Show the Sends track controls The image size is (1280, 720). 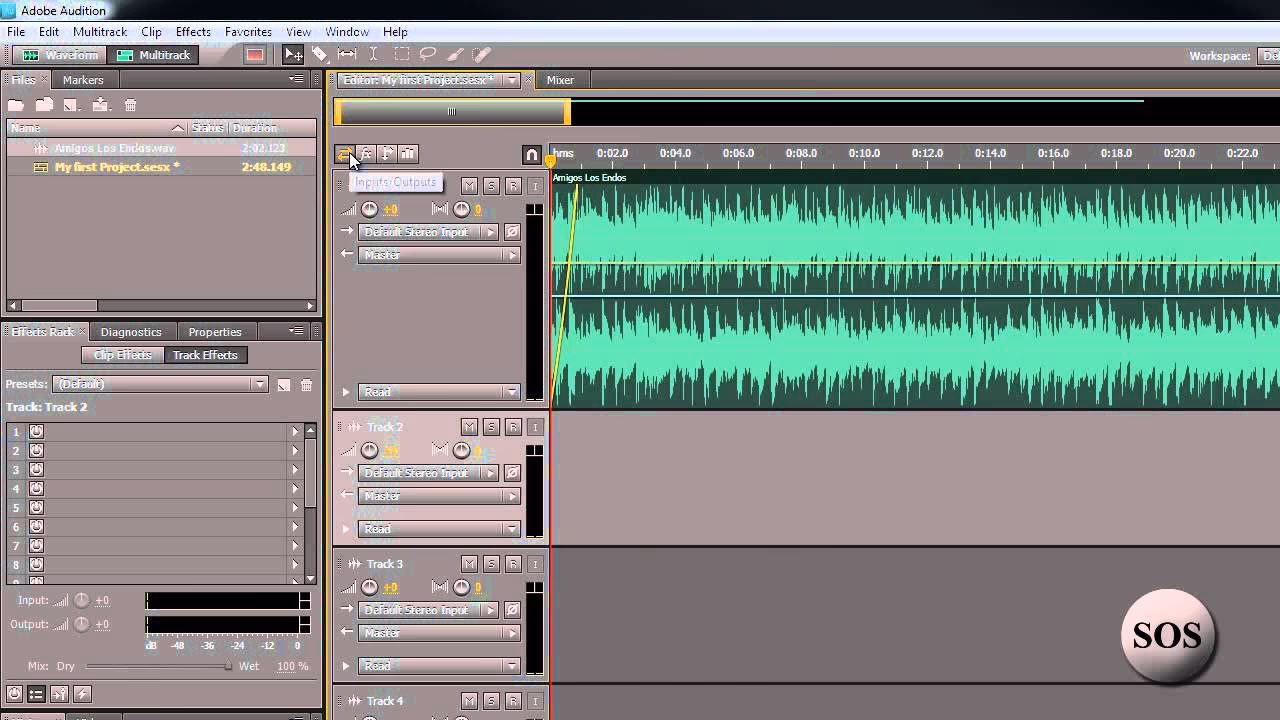click(387, 153)
